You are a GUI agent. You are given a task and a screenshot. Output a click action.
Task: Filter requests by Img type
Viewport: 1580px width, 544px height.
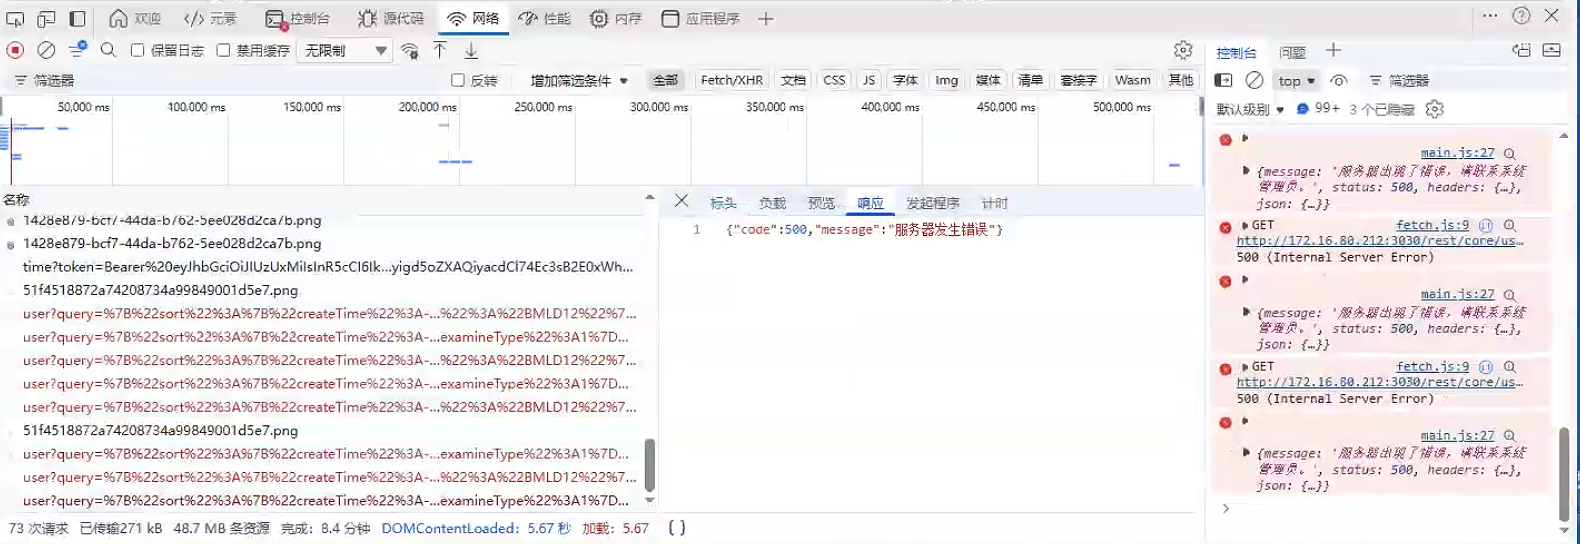946,80
